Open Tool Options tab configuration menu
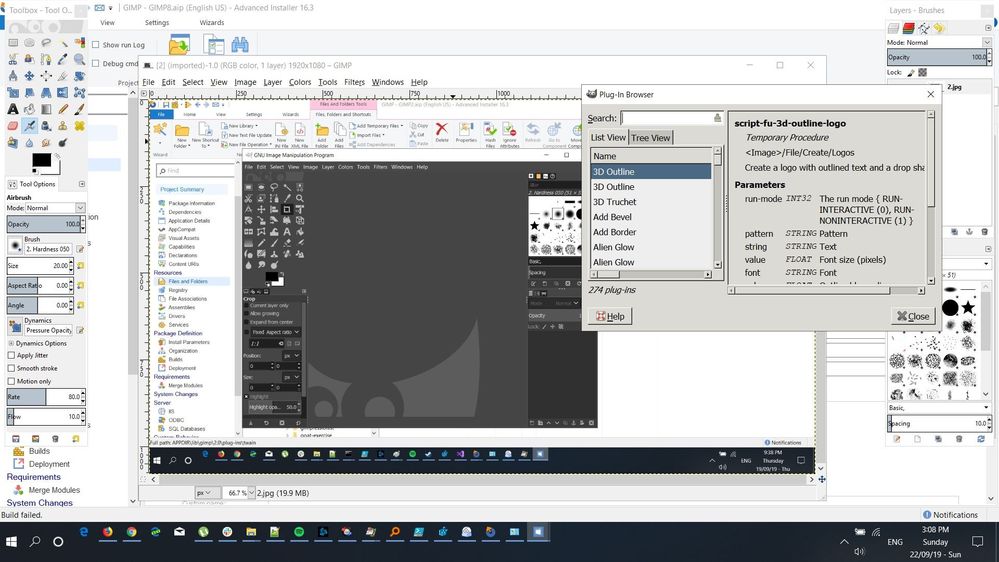999x562 pixels. point(82,184)
